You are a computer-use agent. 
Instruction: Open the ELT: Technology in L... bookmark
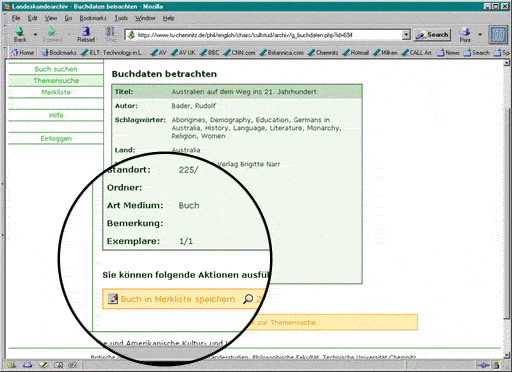[112, 53]
